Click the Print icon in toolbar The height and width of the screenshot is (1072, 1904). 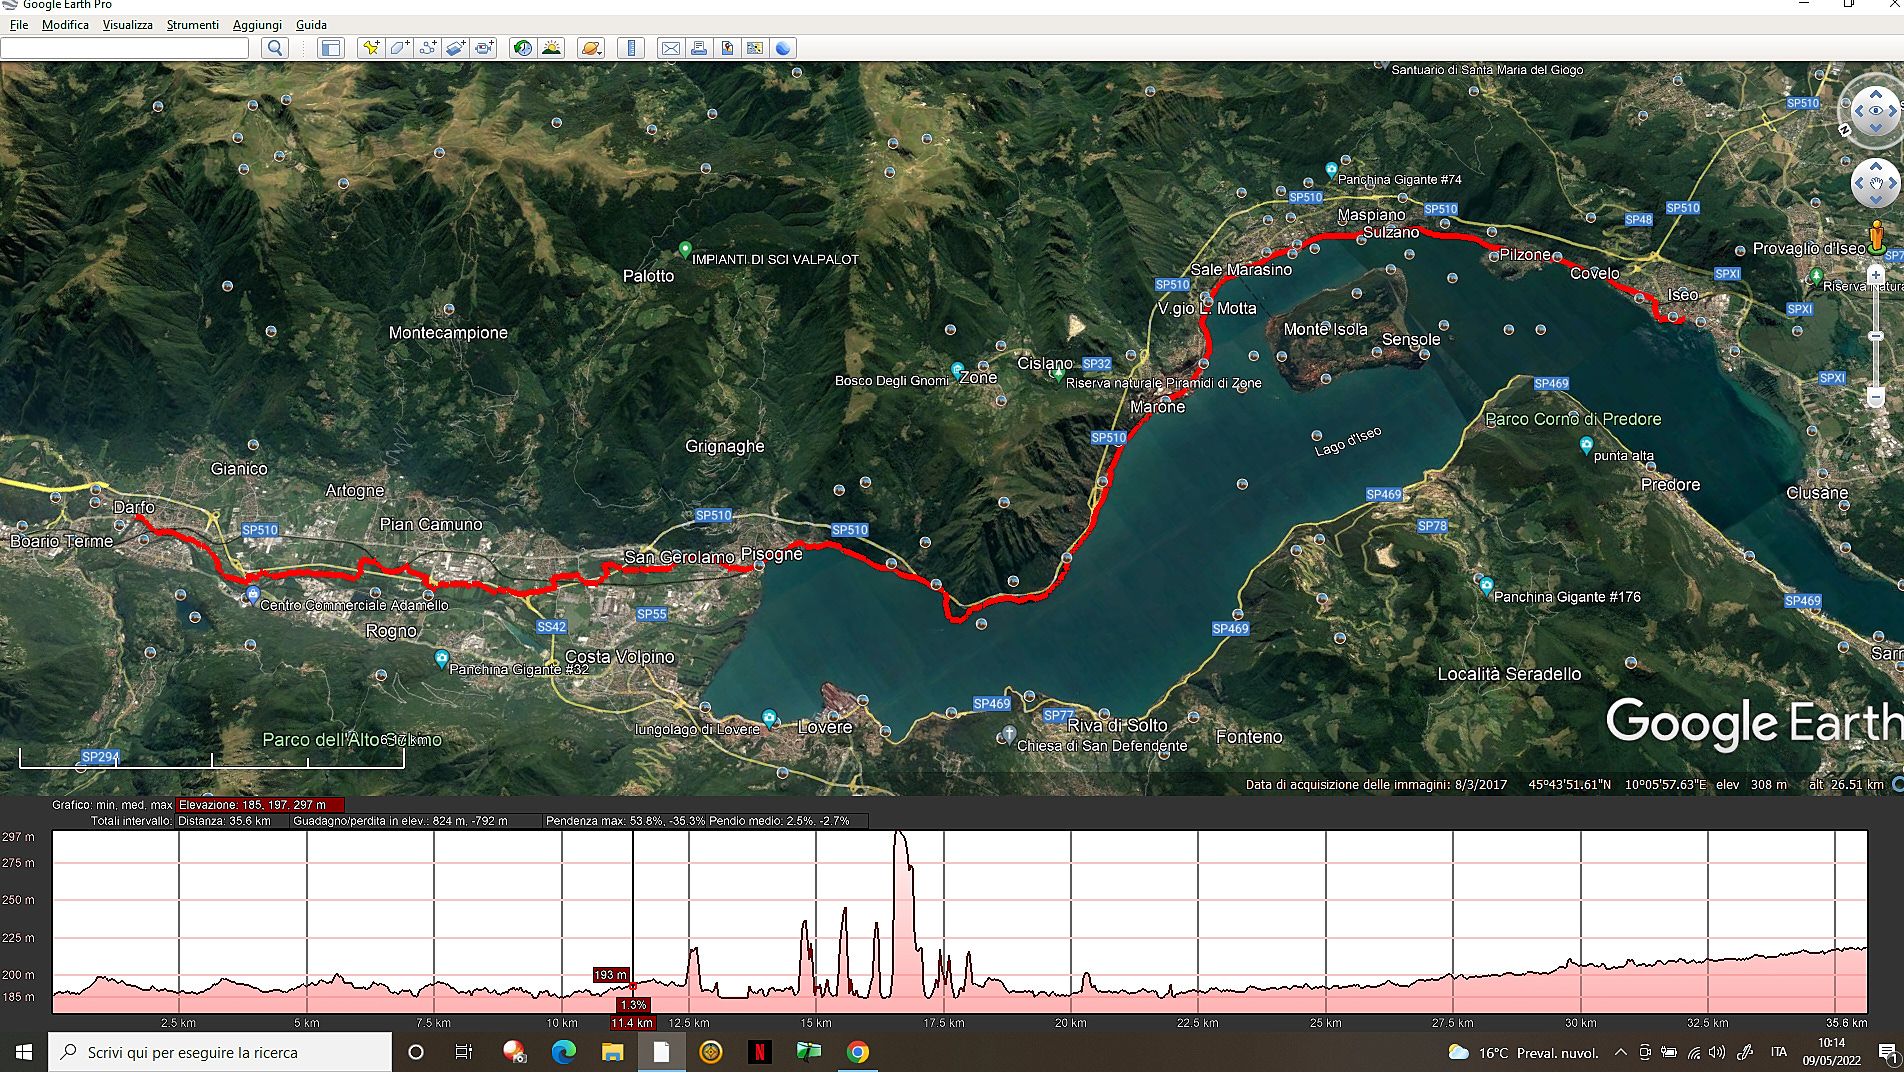[x=699, y=48]
